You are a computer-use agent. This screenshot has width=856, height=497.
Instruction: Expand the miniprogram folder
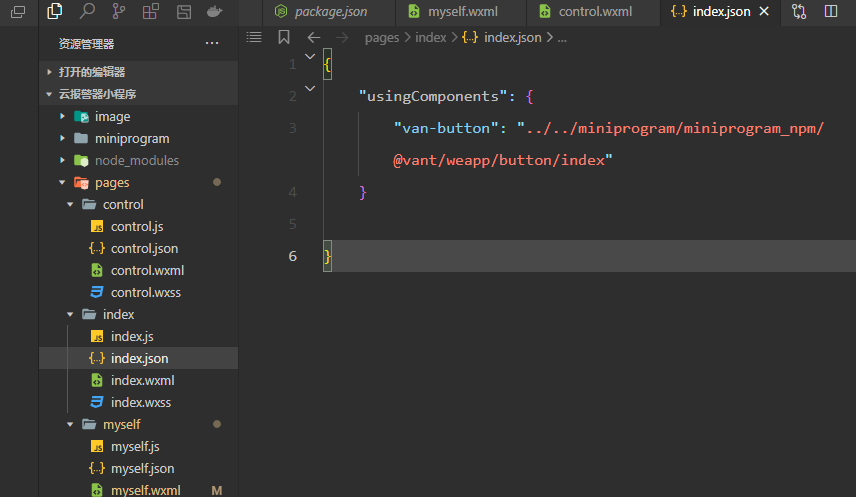[131, 139]
